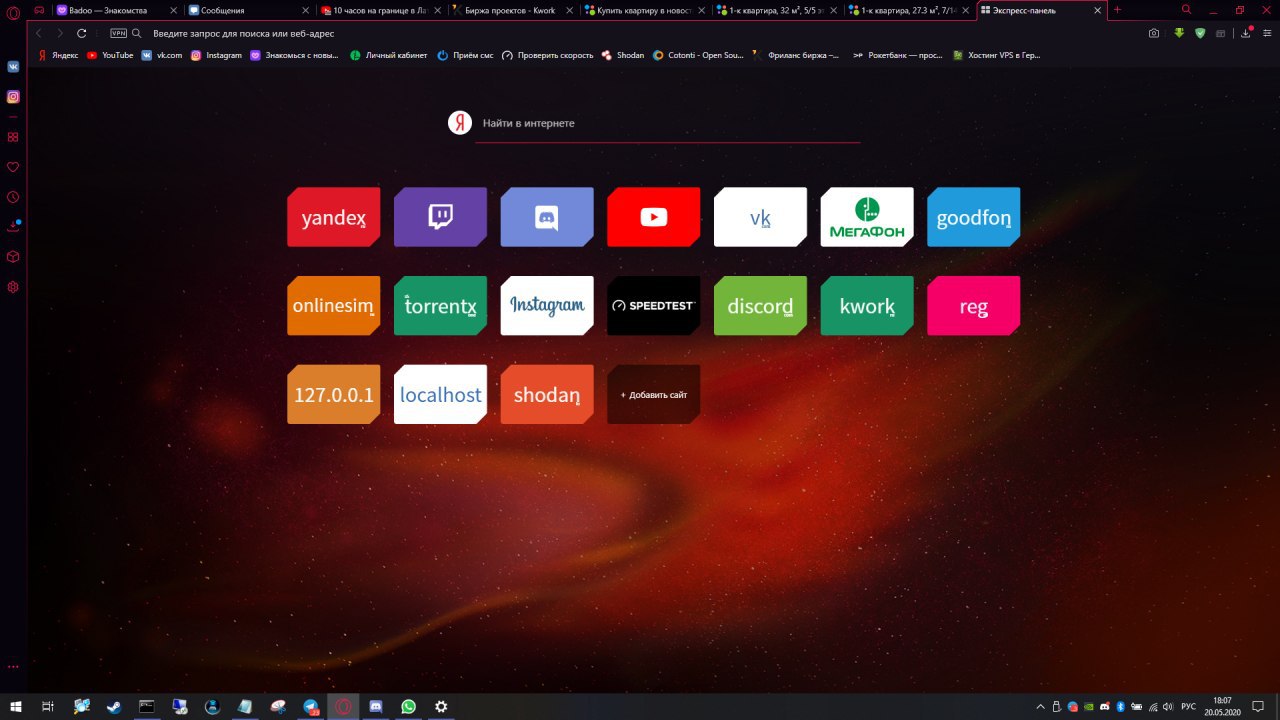The width and height of the screenshot is (1280, 720).
Task: Open the blue Discord logo tile
Action: [547, 217]
